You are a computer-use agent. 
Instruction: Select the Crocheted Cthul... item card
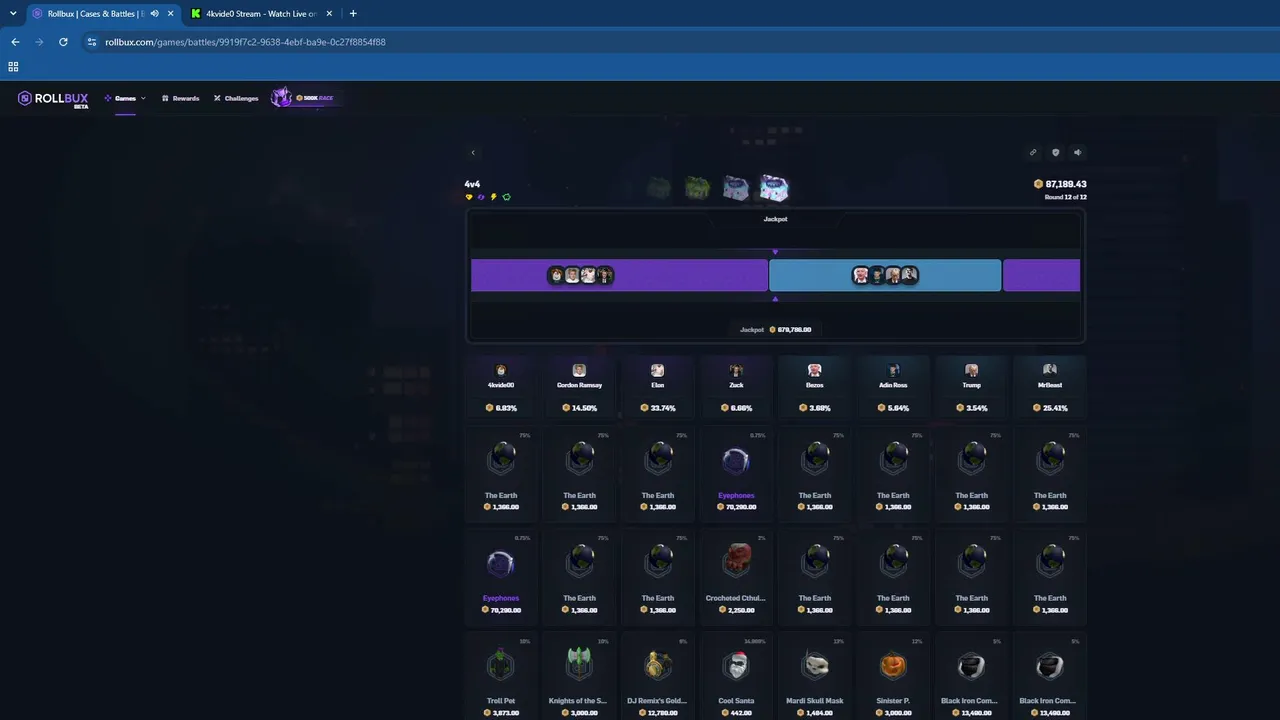tap(736, 577)
